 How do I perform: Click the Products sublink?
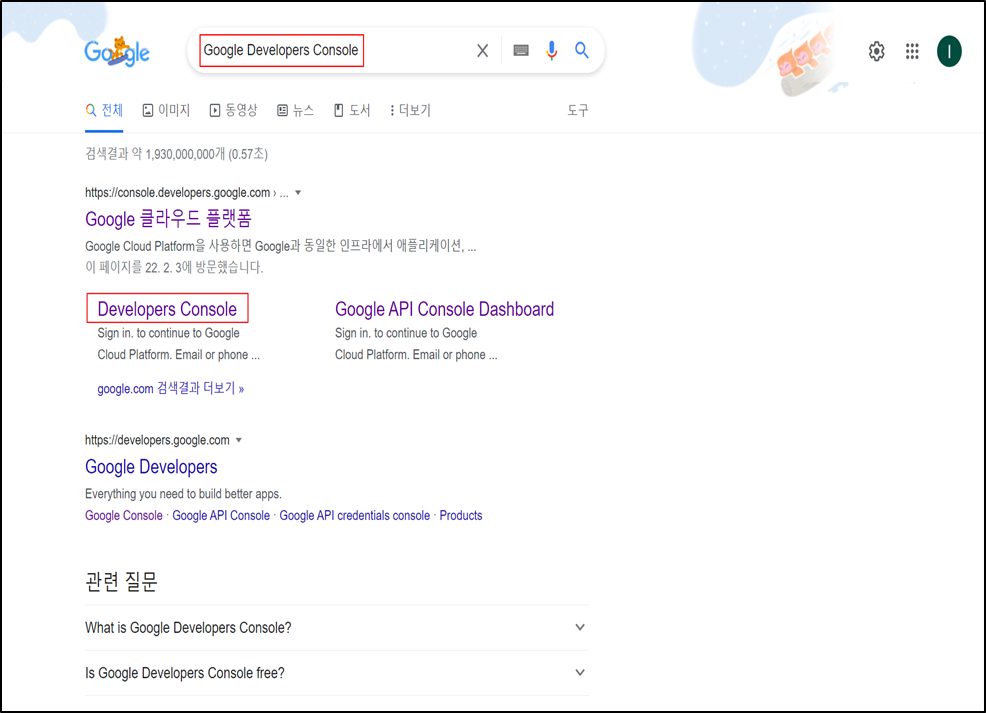461,516
